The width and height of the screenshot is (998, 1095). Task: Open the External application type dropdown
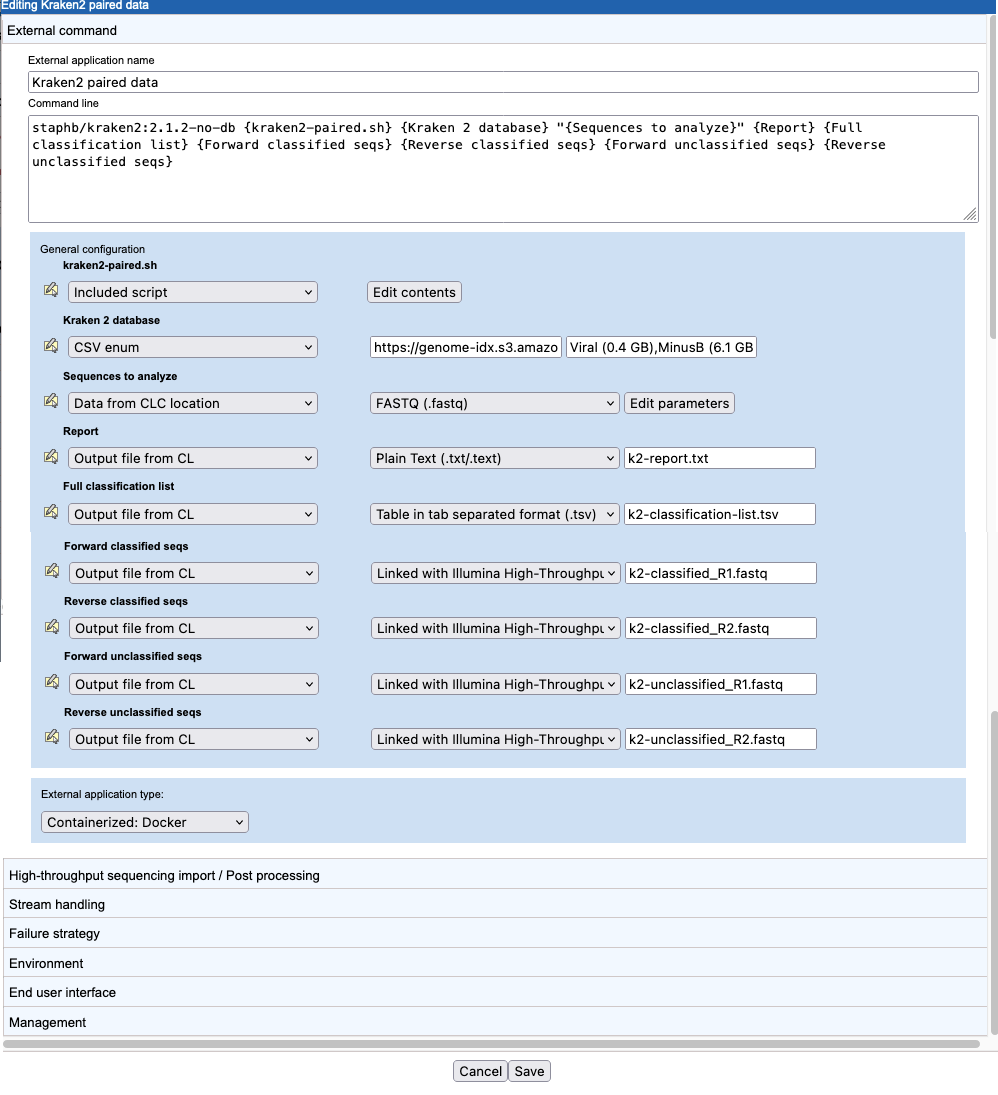coord(144,821)
